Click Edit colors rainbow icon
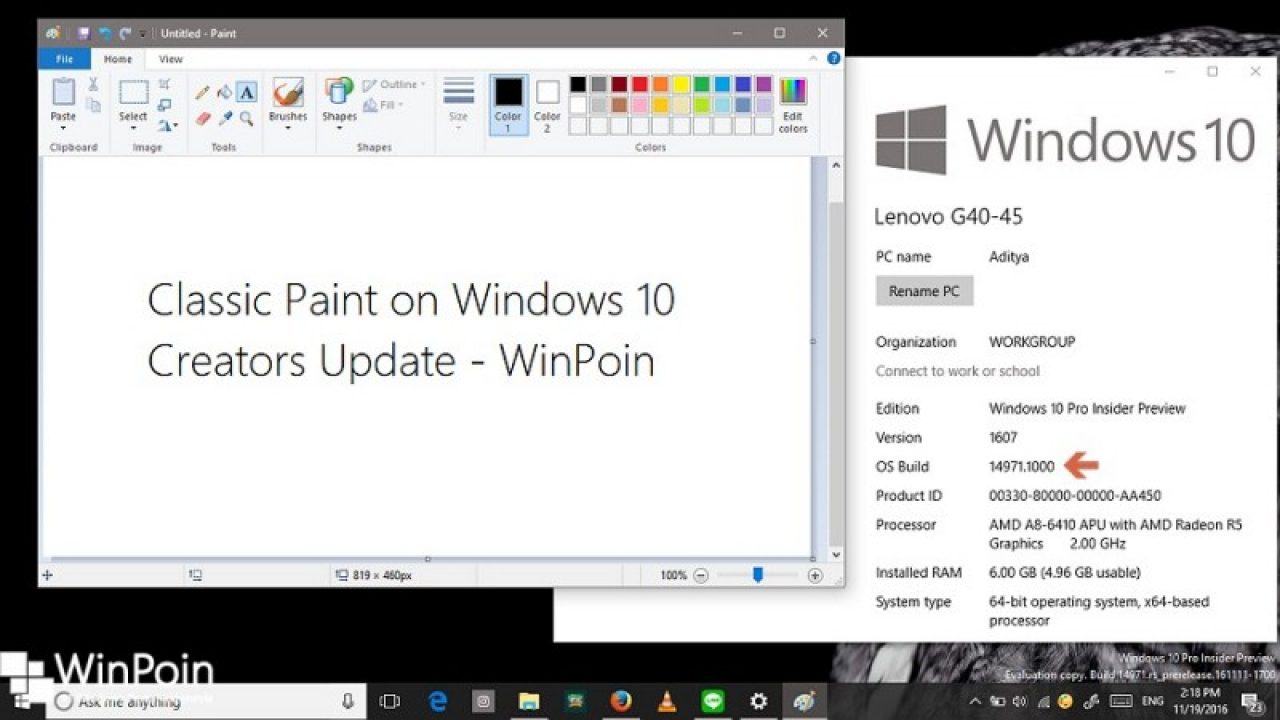This screenshot has height=720, width=1280. [793, 91]
